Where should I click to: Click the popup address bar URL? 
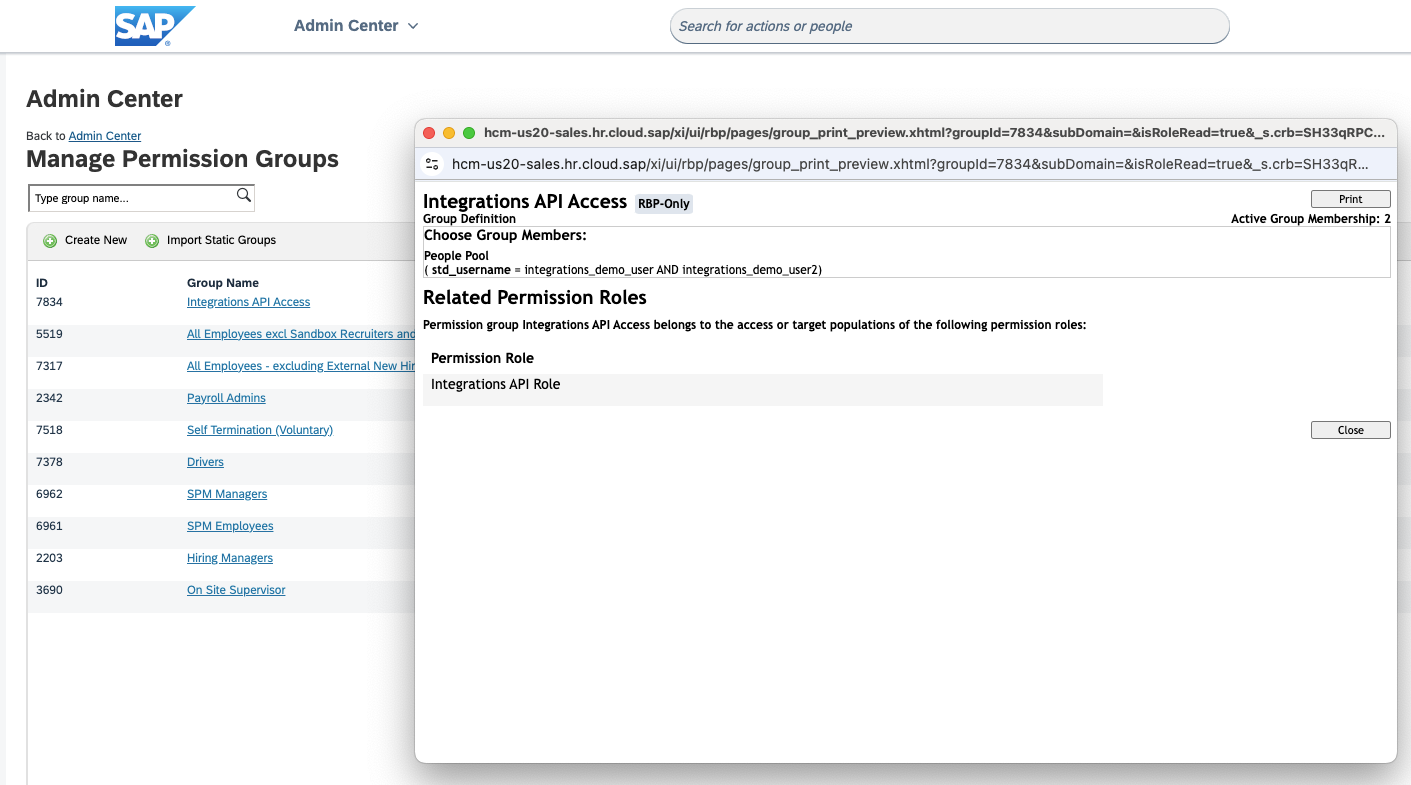click(x=910, y=165)
